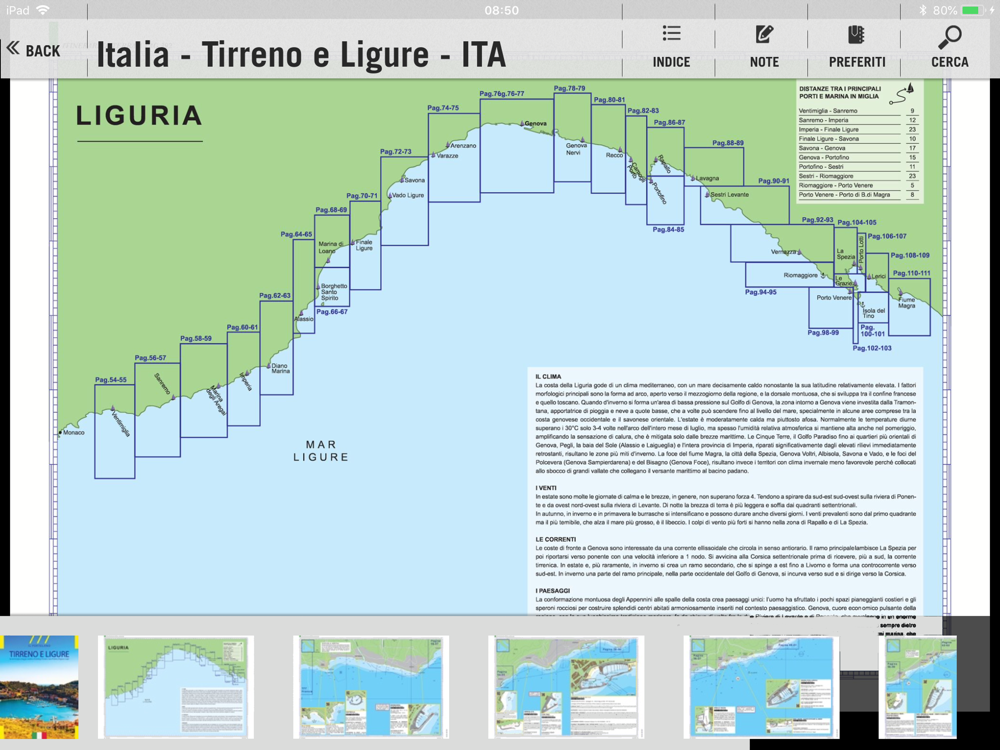Open the INDICE list icon
The image size is (1000, 750).
point(671,33)
